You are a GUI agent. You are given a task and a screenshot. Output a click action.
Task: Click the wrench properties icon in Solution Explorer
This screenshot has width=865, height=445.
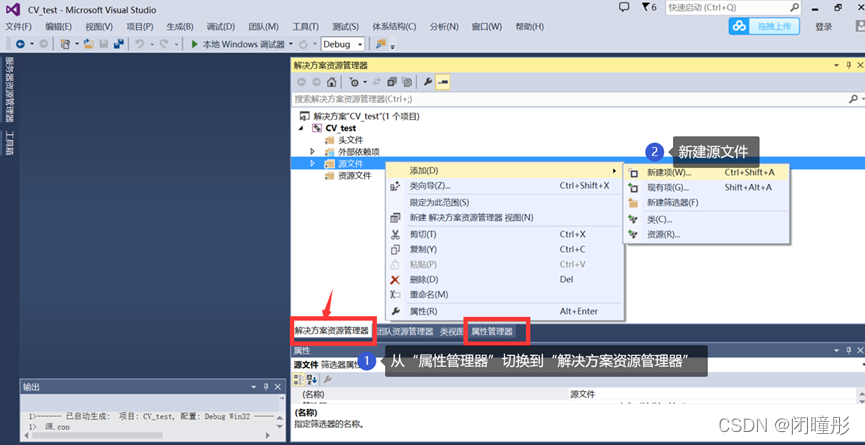pyautogui.click(x=427, y=82)
